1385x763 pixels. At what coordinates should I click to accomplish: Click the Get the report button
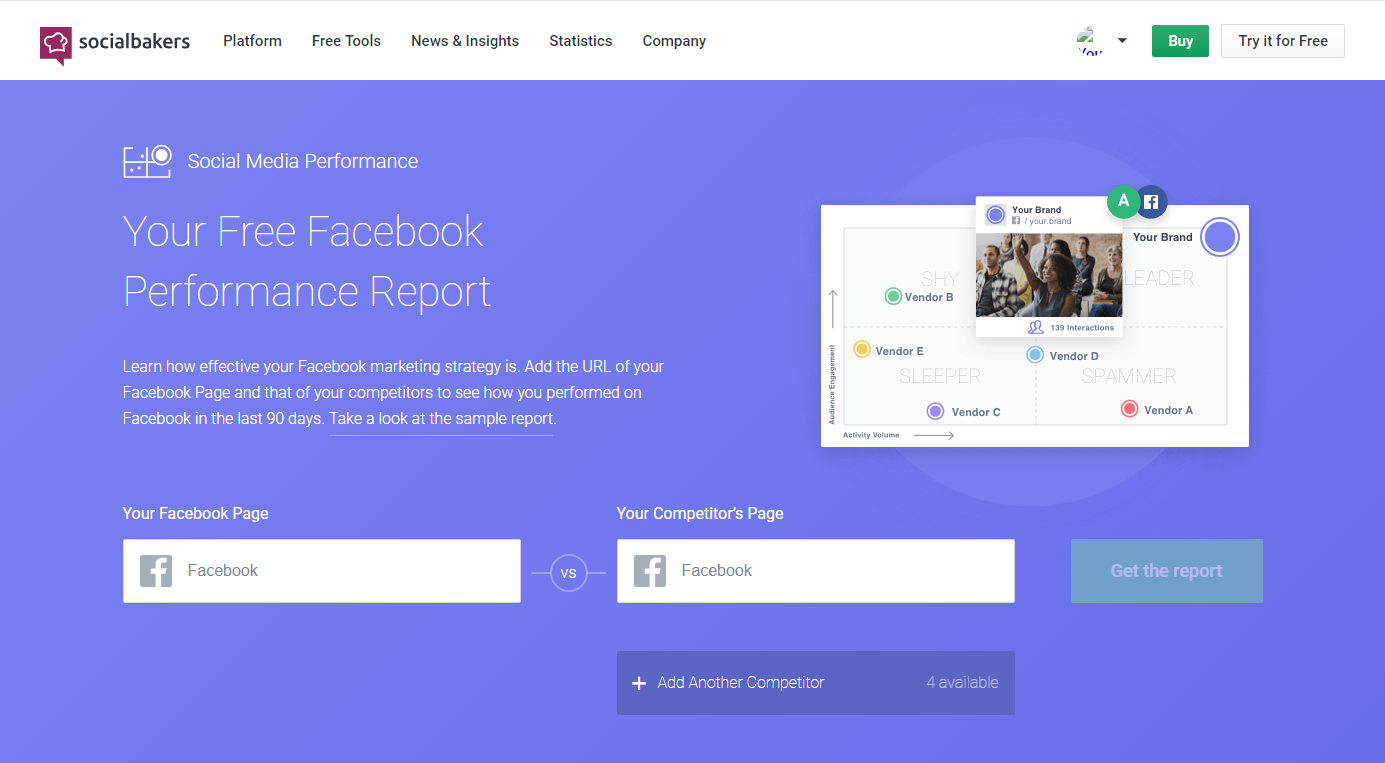[x=1166, y=571]
